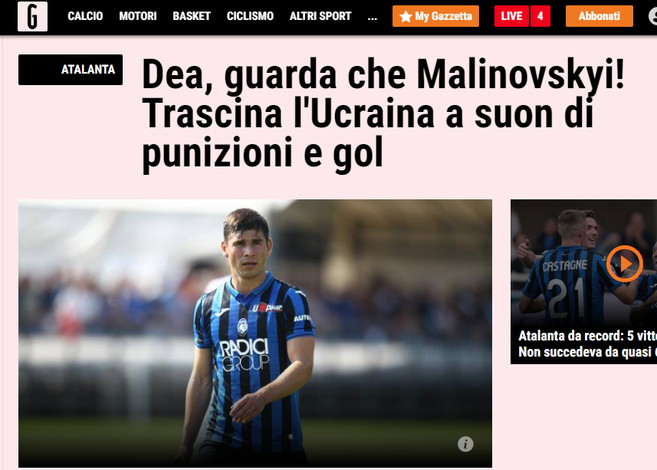Click the star icon beside My Gazzetta
This screenshot has width=657, height=470.
[405, 16]
